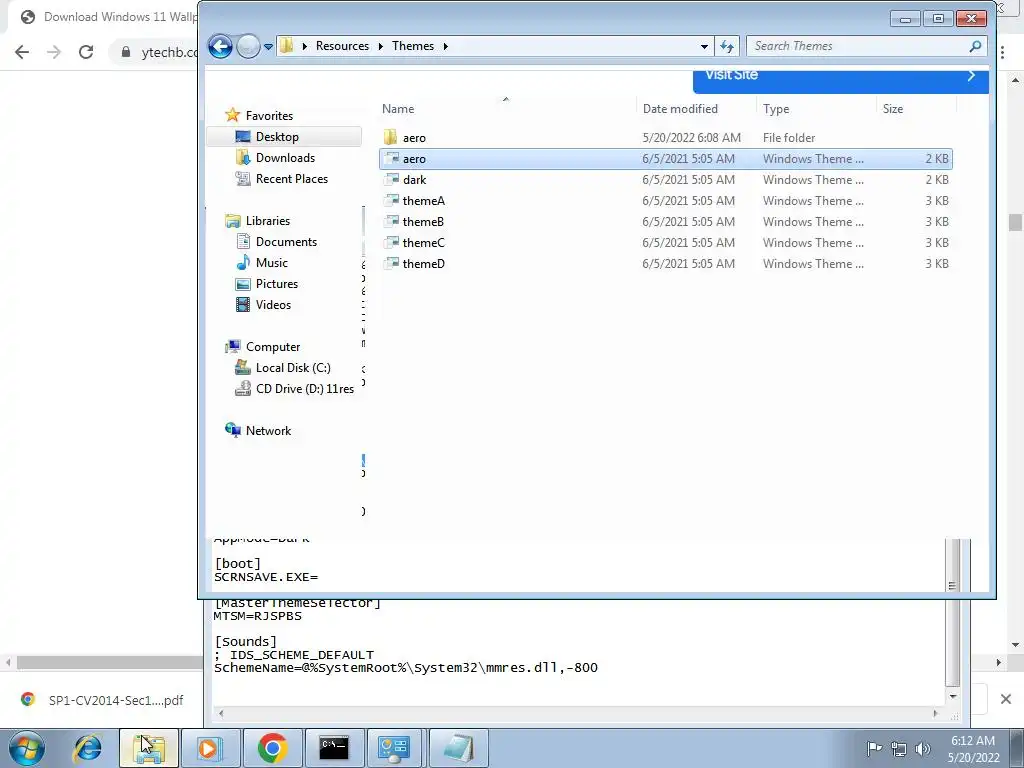Click the search magnifier icon
1024x768 pixels.
click(x=975, y=46)
